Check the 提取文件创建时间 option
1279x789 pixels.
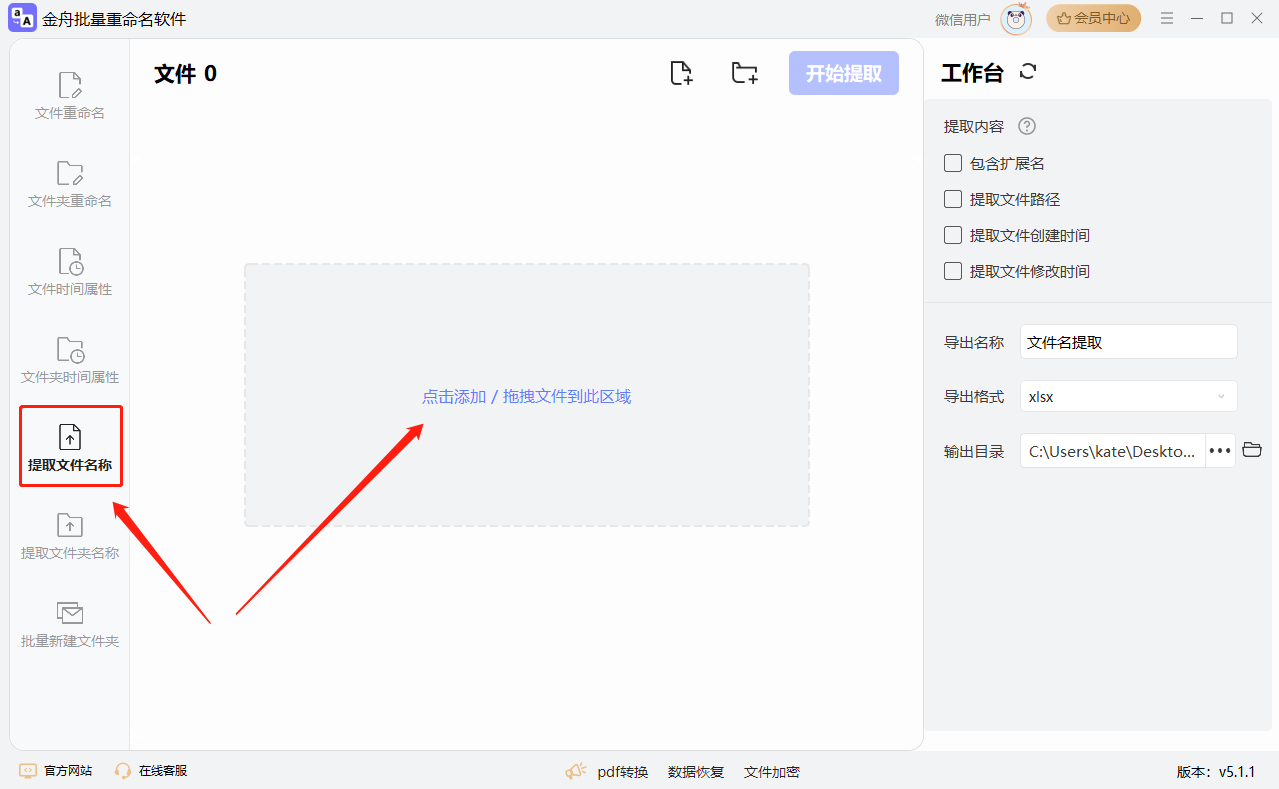coord(953,235)
